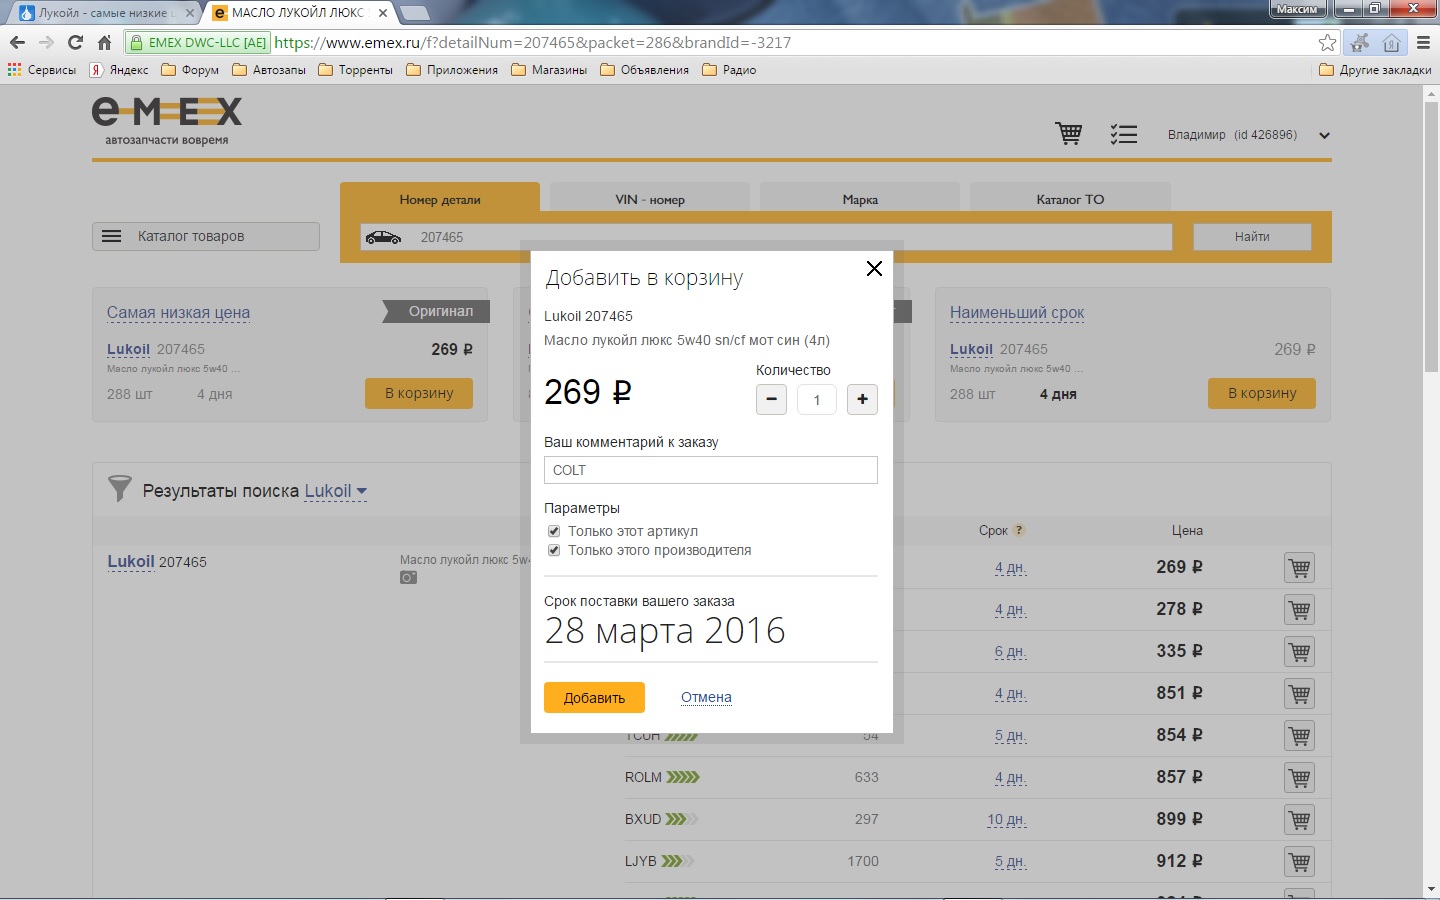This screenshot has width=1440, height=900.
Task: Click the quantity input field
Action: pyautogui.click(x=817, y=399)
